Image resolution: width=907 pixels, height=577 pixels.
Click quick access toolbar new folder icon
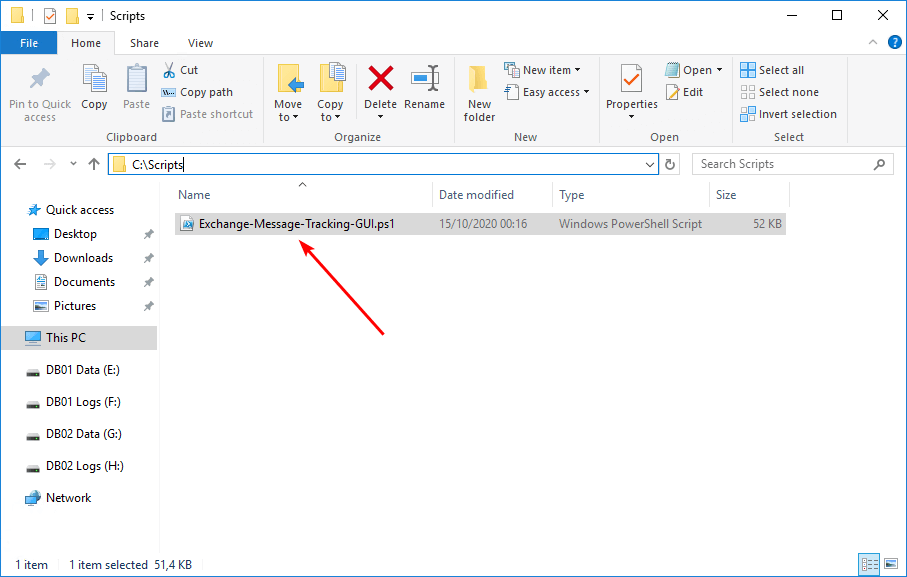(x=72, y=16)
